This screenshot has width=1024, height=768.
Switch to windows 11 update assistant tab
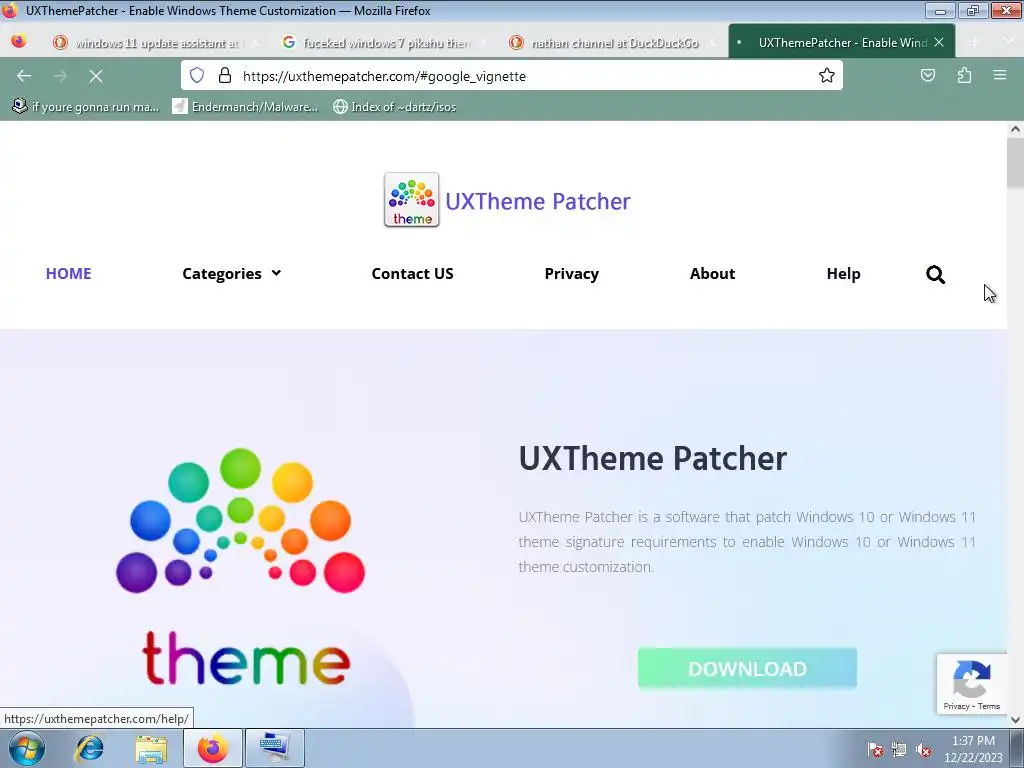point(157,42)
